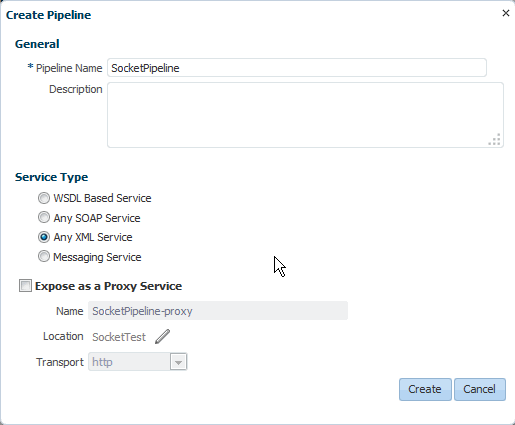Screen dimensions: 515x425
Task: Enable Expose as a Proxy Service checkbox
Action: click(25, 286)
